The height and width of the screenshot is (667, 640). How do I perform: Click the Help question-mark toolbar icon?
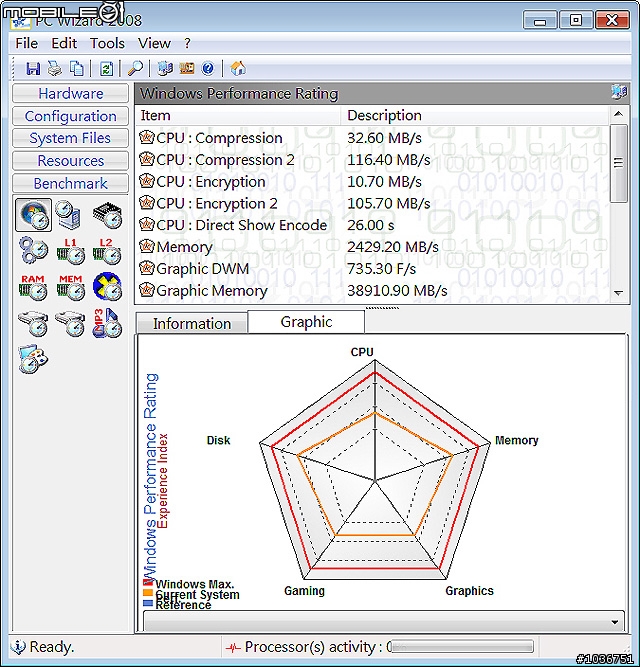point(208,68)
